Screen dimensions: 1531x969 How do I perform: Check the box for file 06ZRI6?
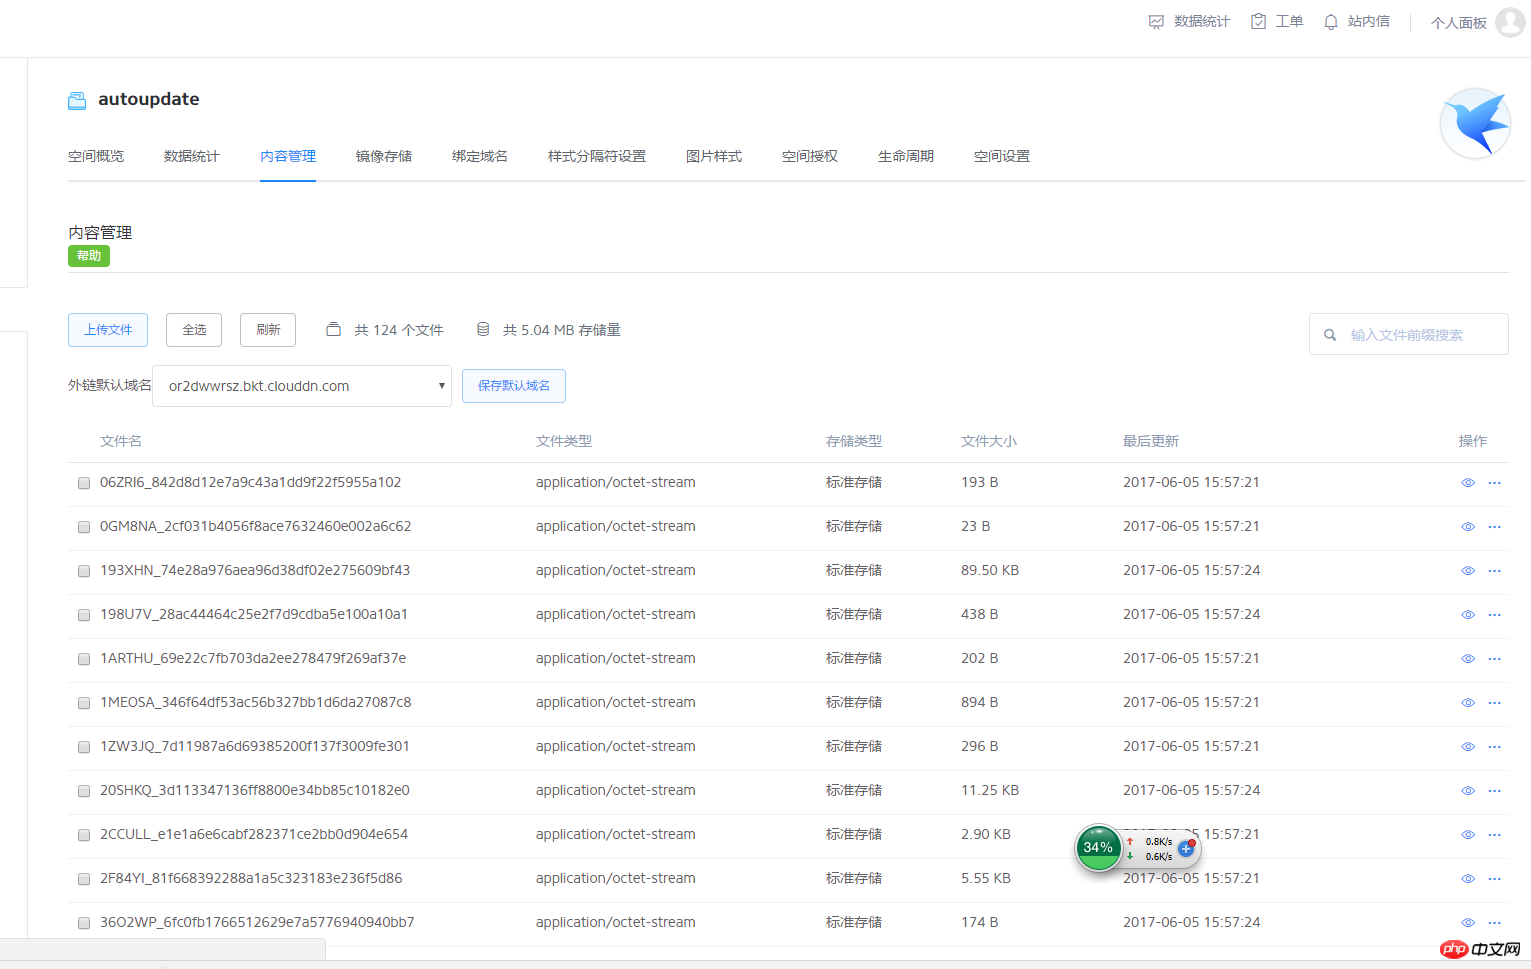coord(84,483)
